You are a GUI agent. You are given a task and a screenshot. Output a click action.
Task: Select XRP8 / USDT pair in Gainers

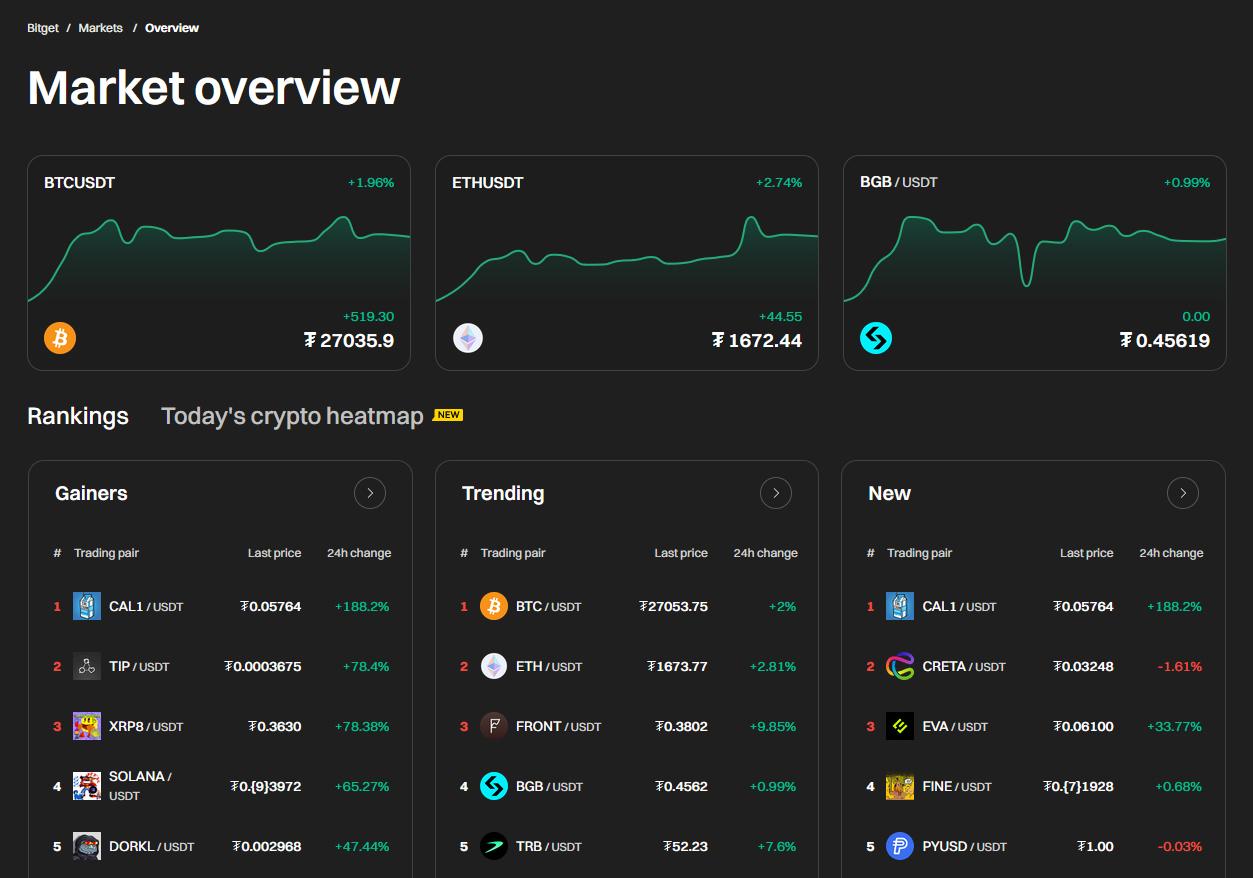146,726
